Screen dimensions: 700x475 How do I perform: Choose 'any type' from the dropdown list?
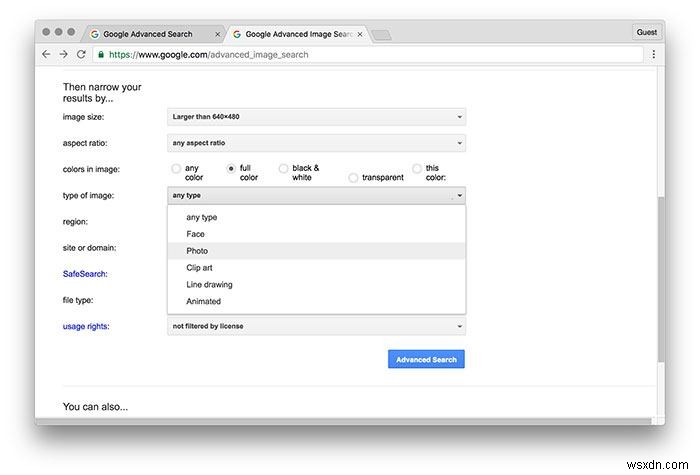317,217
